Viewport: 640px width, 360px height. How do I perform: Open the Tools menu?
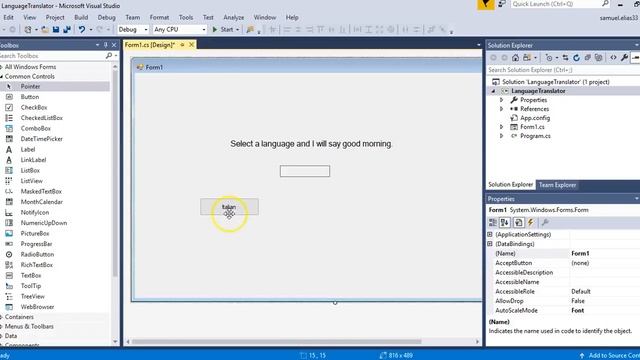point(186,18)
